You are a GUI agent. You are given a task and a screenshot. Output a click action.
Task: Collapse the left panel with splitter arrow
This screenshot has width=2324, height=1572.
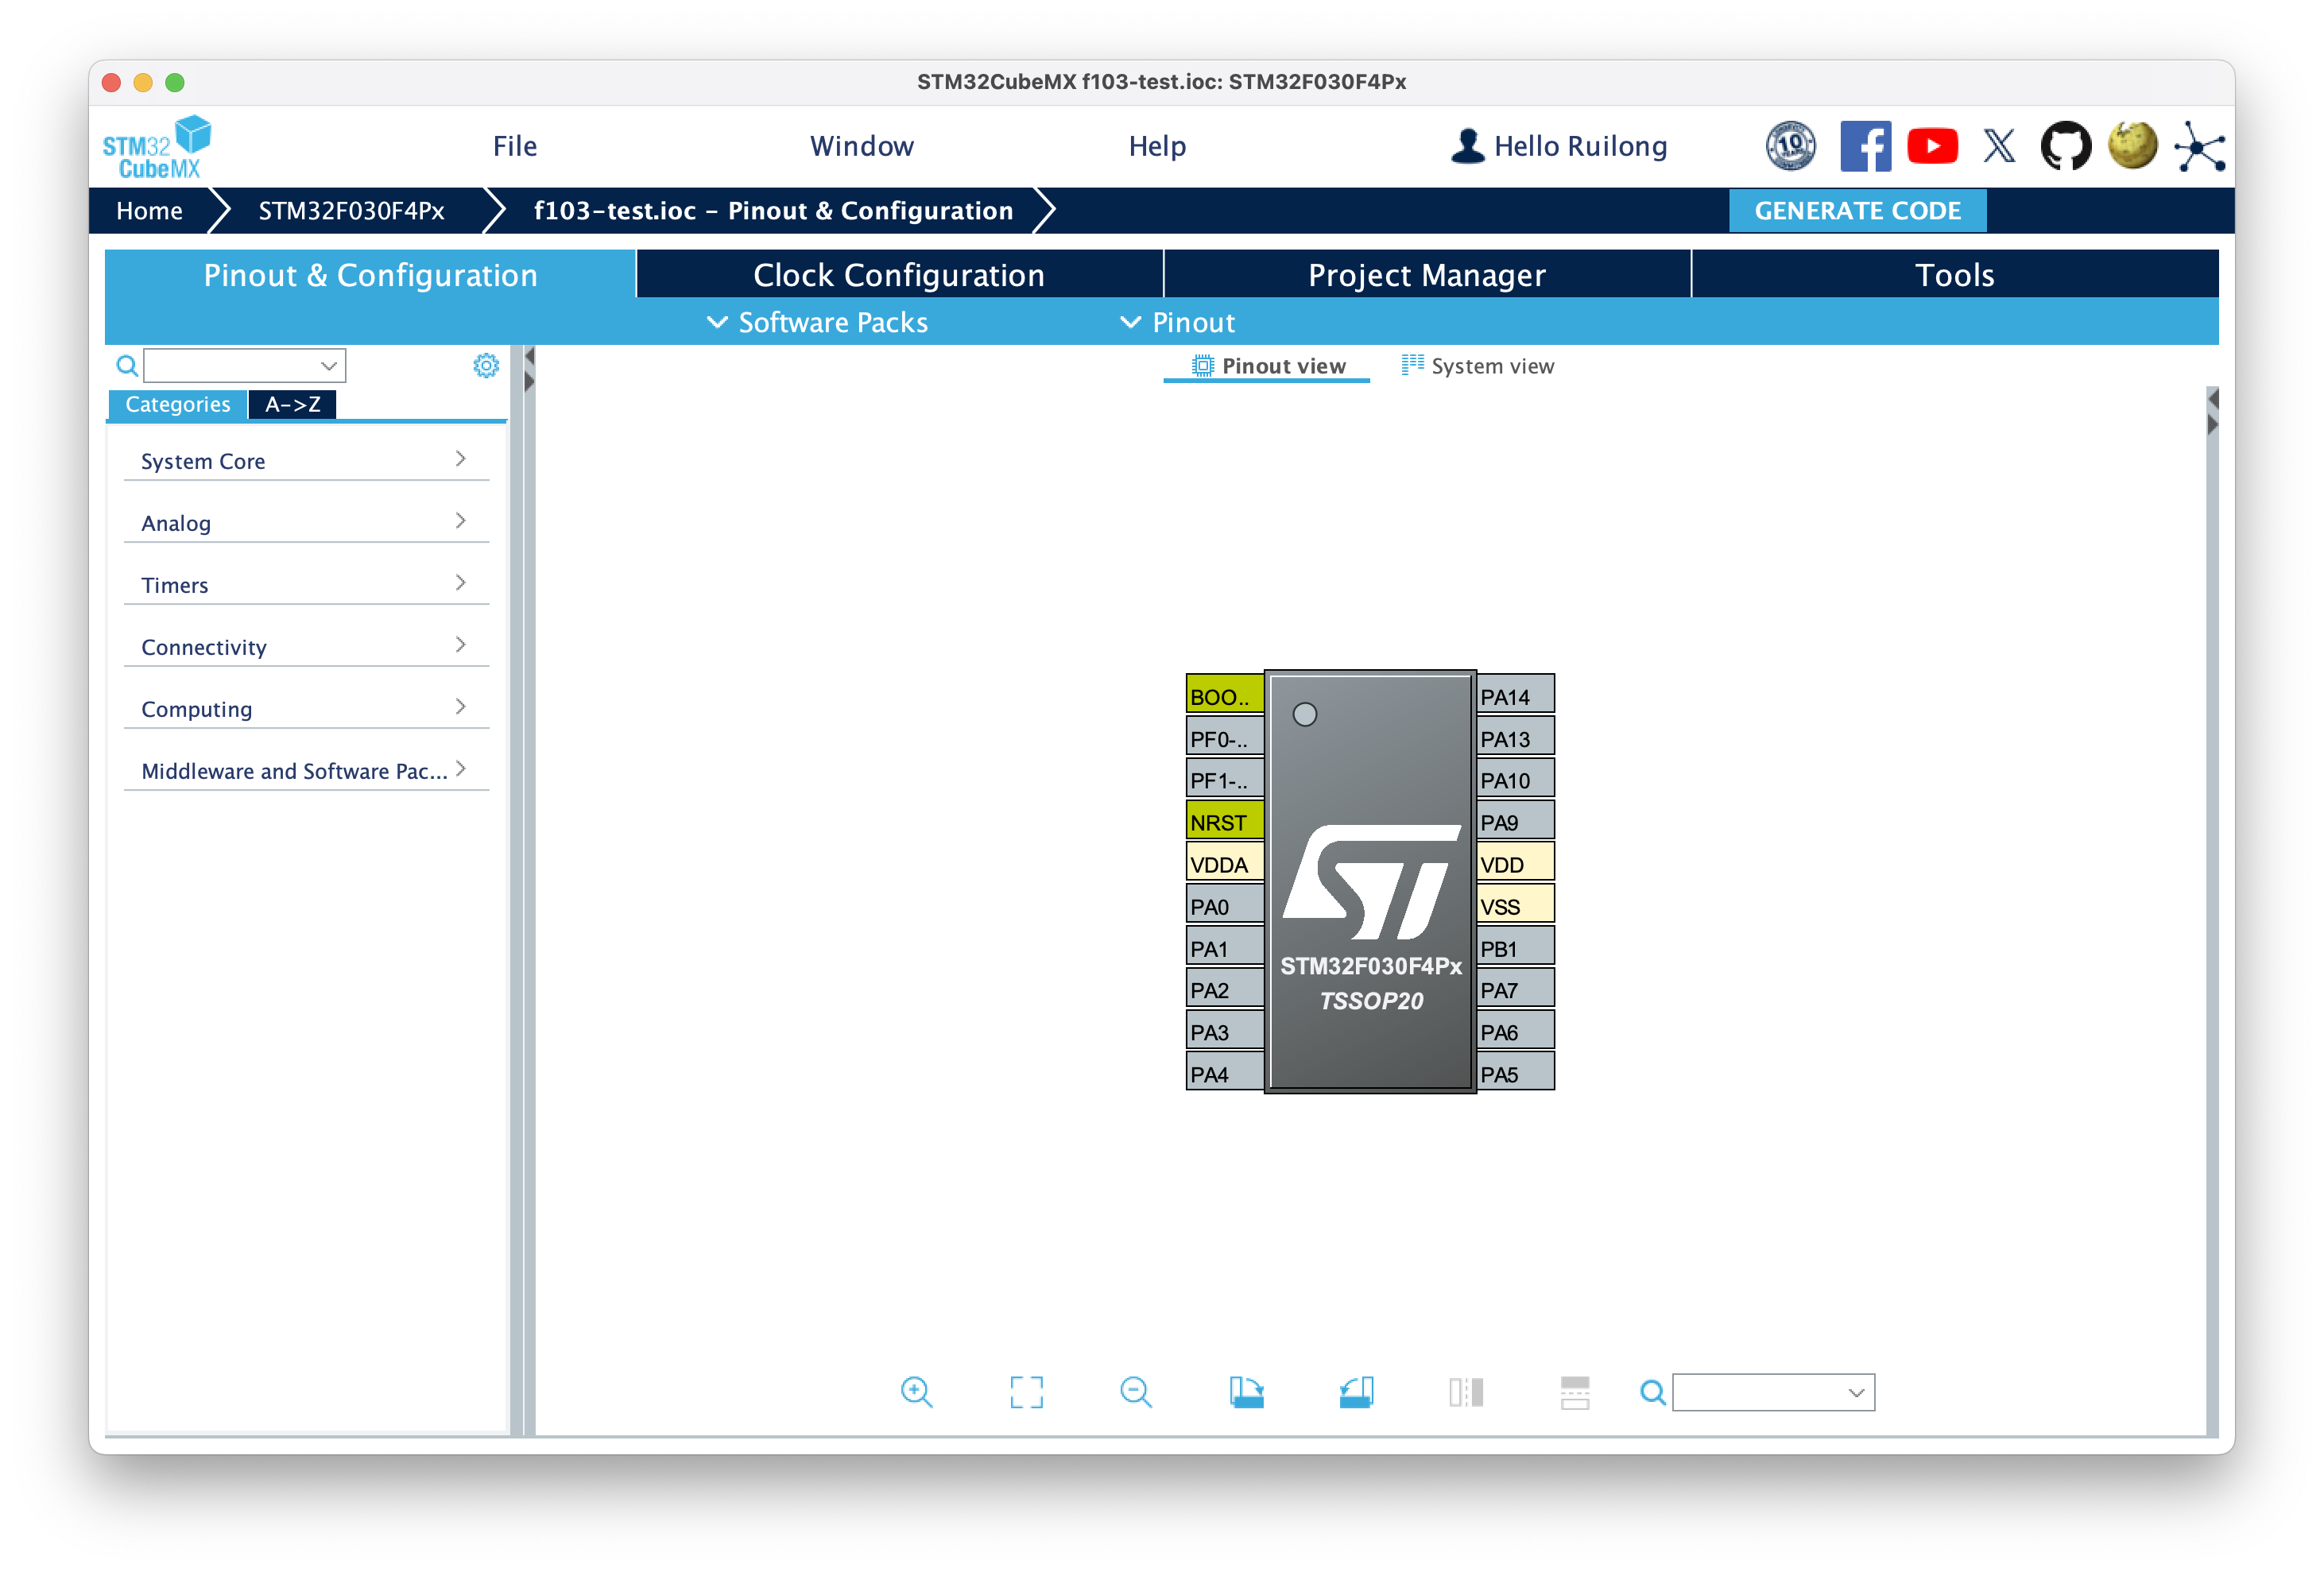529,356
